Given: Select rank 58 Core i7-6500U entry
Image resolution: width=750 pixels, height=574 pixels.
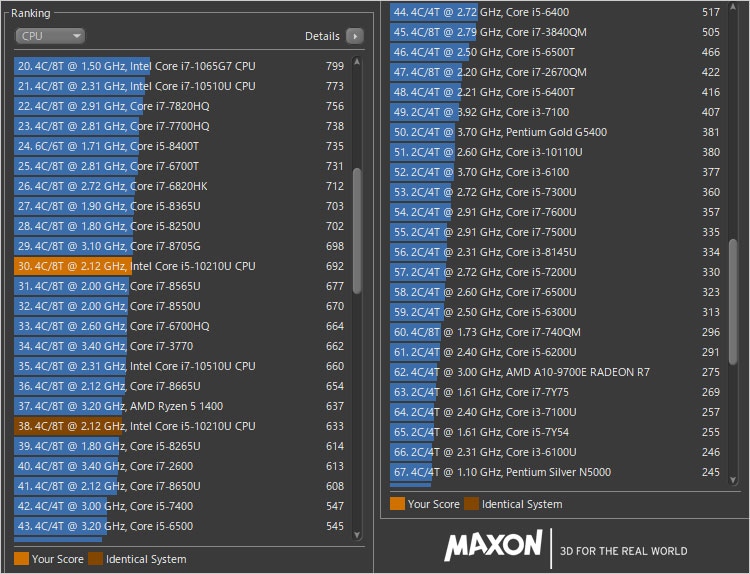Looking at the screenshot, I should 556,292.
